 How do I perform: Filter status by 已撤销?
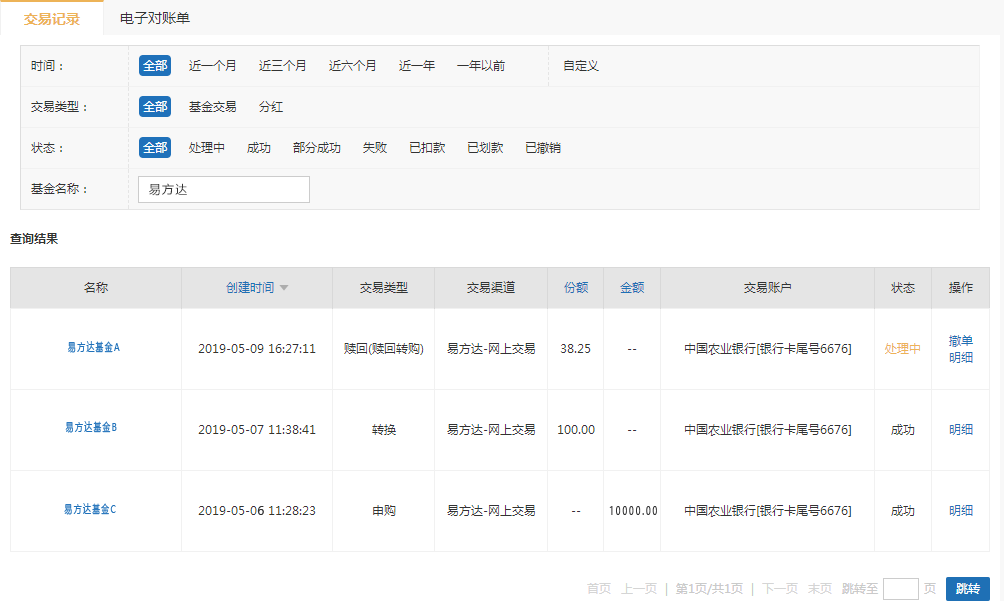[542, 148]
